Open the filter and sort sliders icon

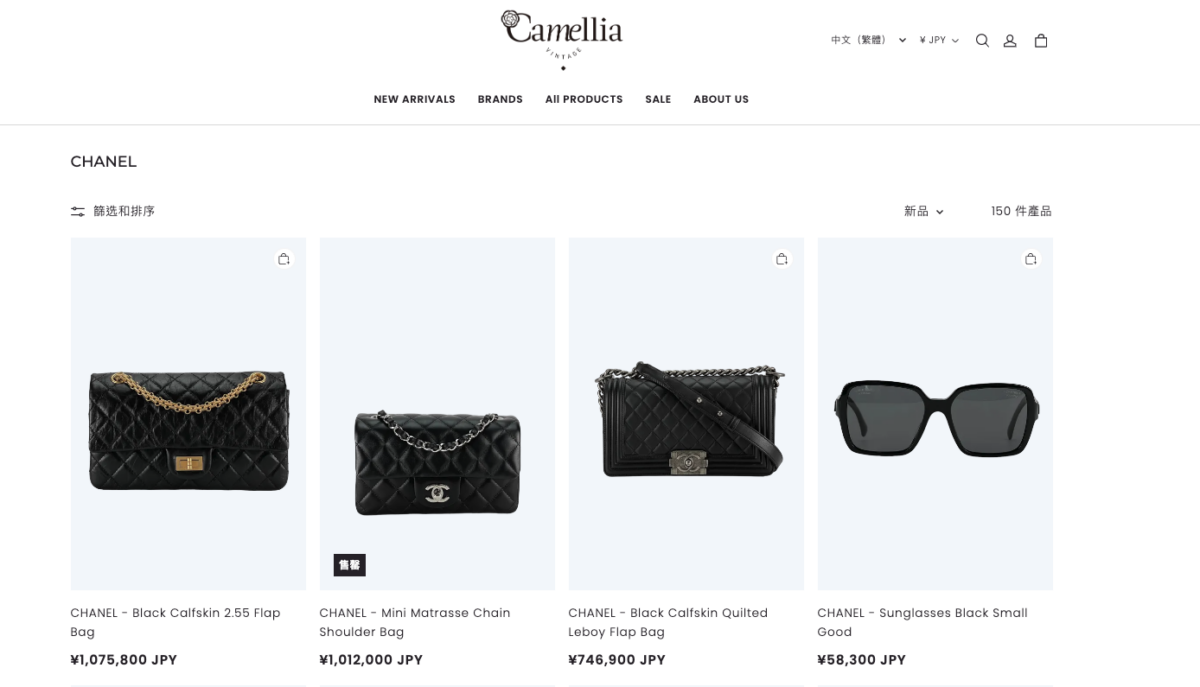78,211
